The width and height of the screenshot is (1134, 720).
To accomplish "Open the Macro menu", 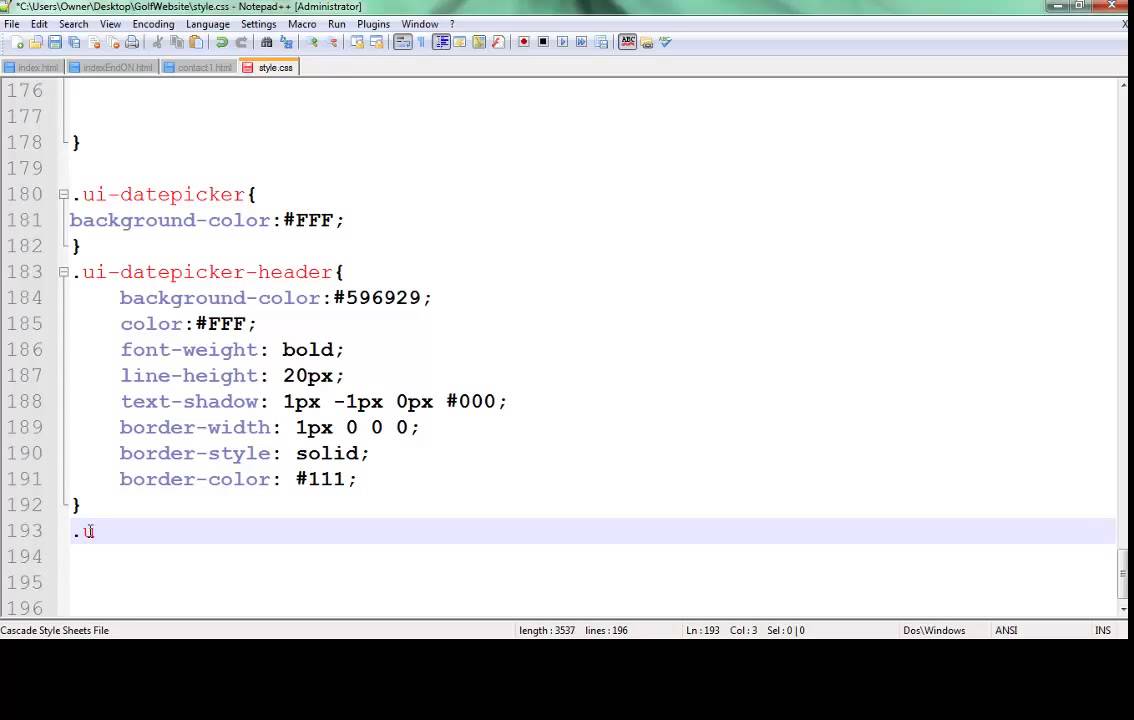I will [x=302, y=24].
